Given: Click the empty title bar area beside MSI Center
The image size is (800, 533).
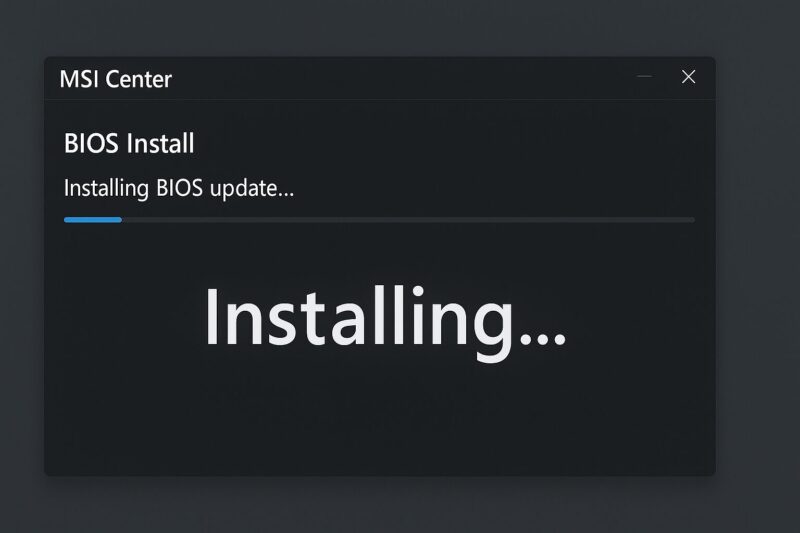Looking at the screenshot, I should [398, 79].
